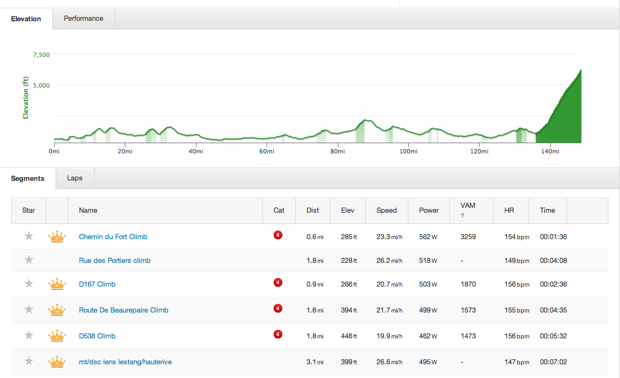Click the 26.2 mi/h speed value
The width and height of the screenshot is (620, 378).
click(x=389, y=261)
